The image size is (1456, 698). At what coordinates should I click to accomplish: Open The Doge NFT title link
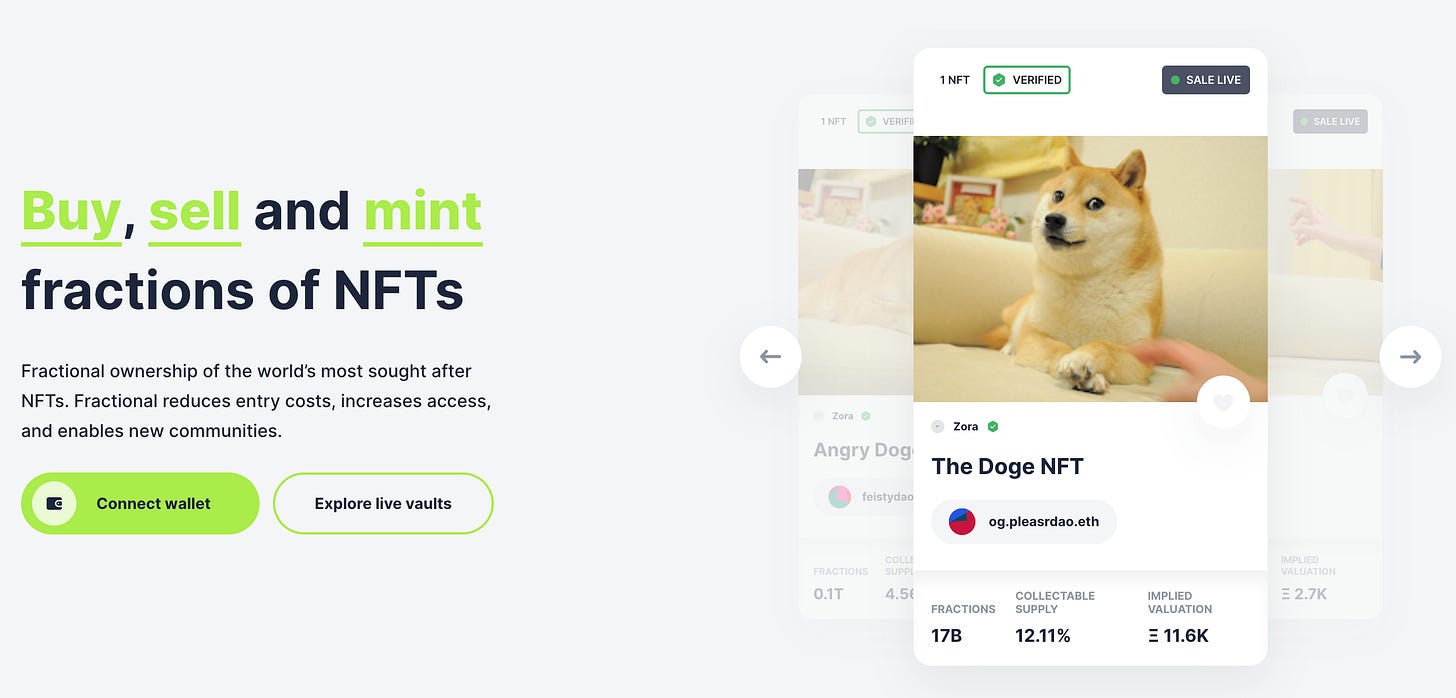point(1007,466)
